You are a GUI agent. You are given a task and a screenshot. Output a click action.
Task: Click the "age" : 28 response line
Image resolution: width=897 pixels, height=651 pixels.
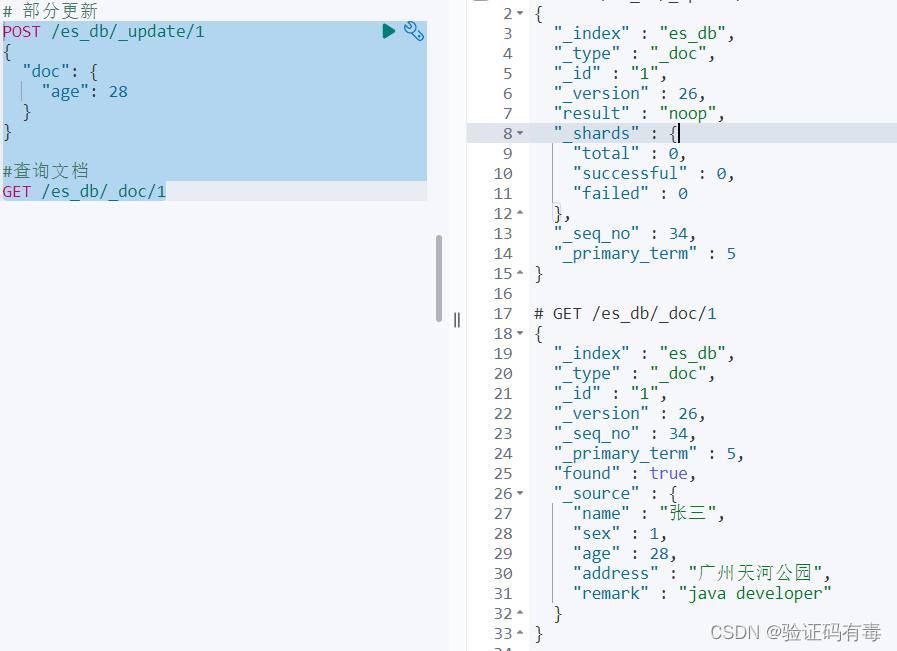pyautogui.click(x=625, y=553)
